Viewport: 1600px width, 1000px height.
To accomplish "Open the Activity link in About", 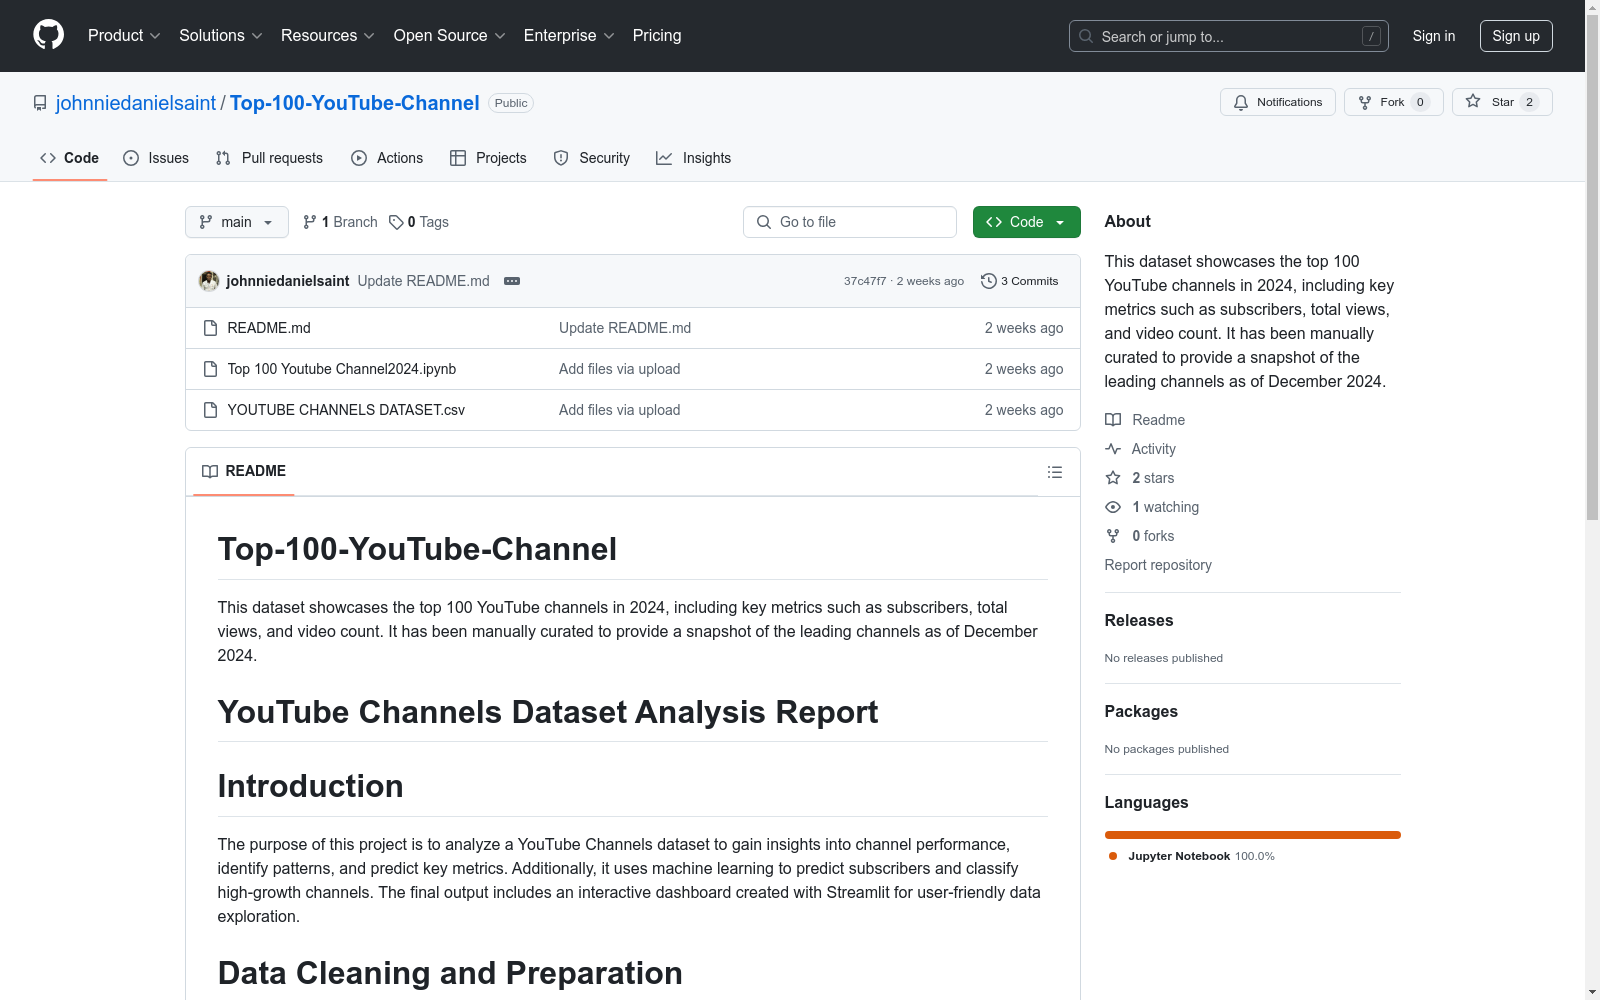I will click(1140, 449).
